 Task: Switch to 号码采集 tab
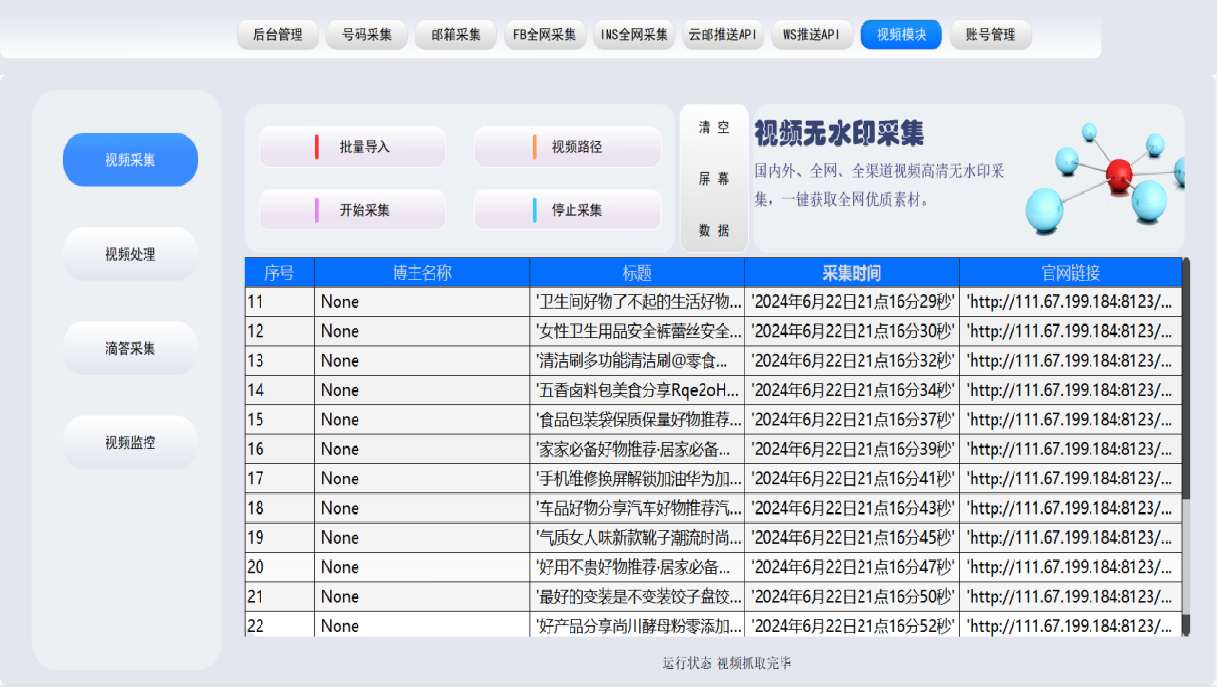pyautogui.click(x=366, y=35)
